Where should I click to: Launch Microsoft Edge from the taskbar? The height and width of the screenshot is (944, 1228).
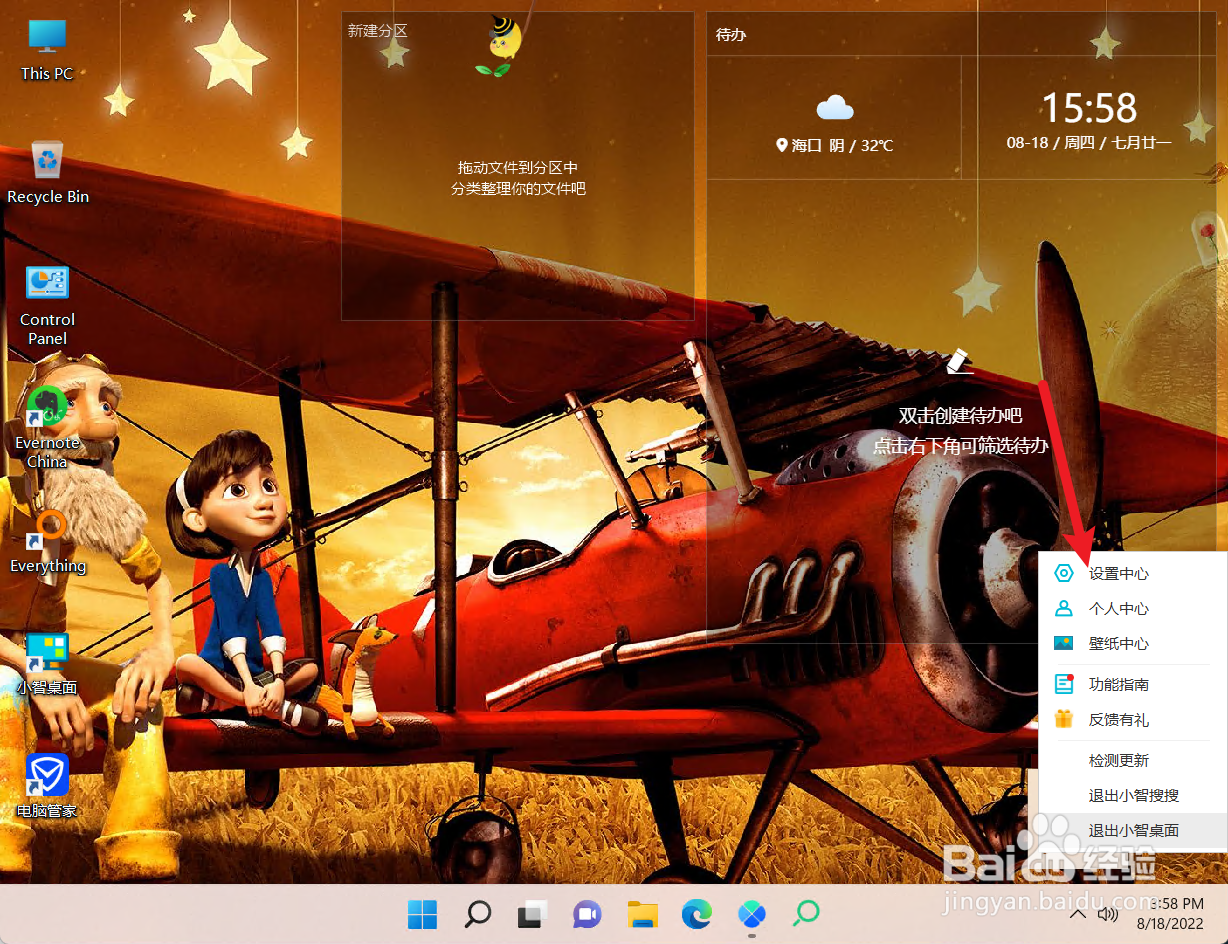coord(697,913)
